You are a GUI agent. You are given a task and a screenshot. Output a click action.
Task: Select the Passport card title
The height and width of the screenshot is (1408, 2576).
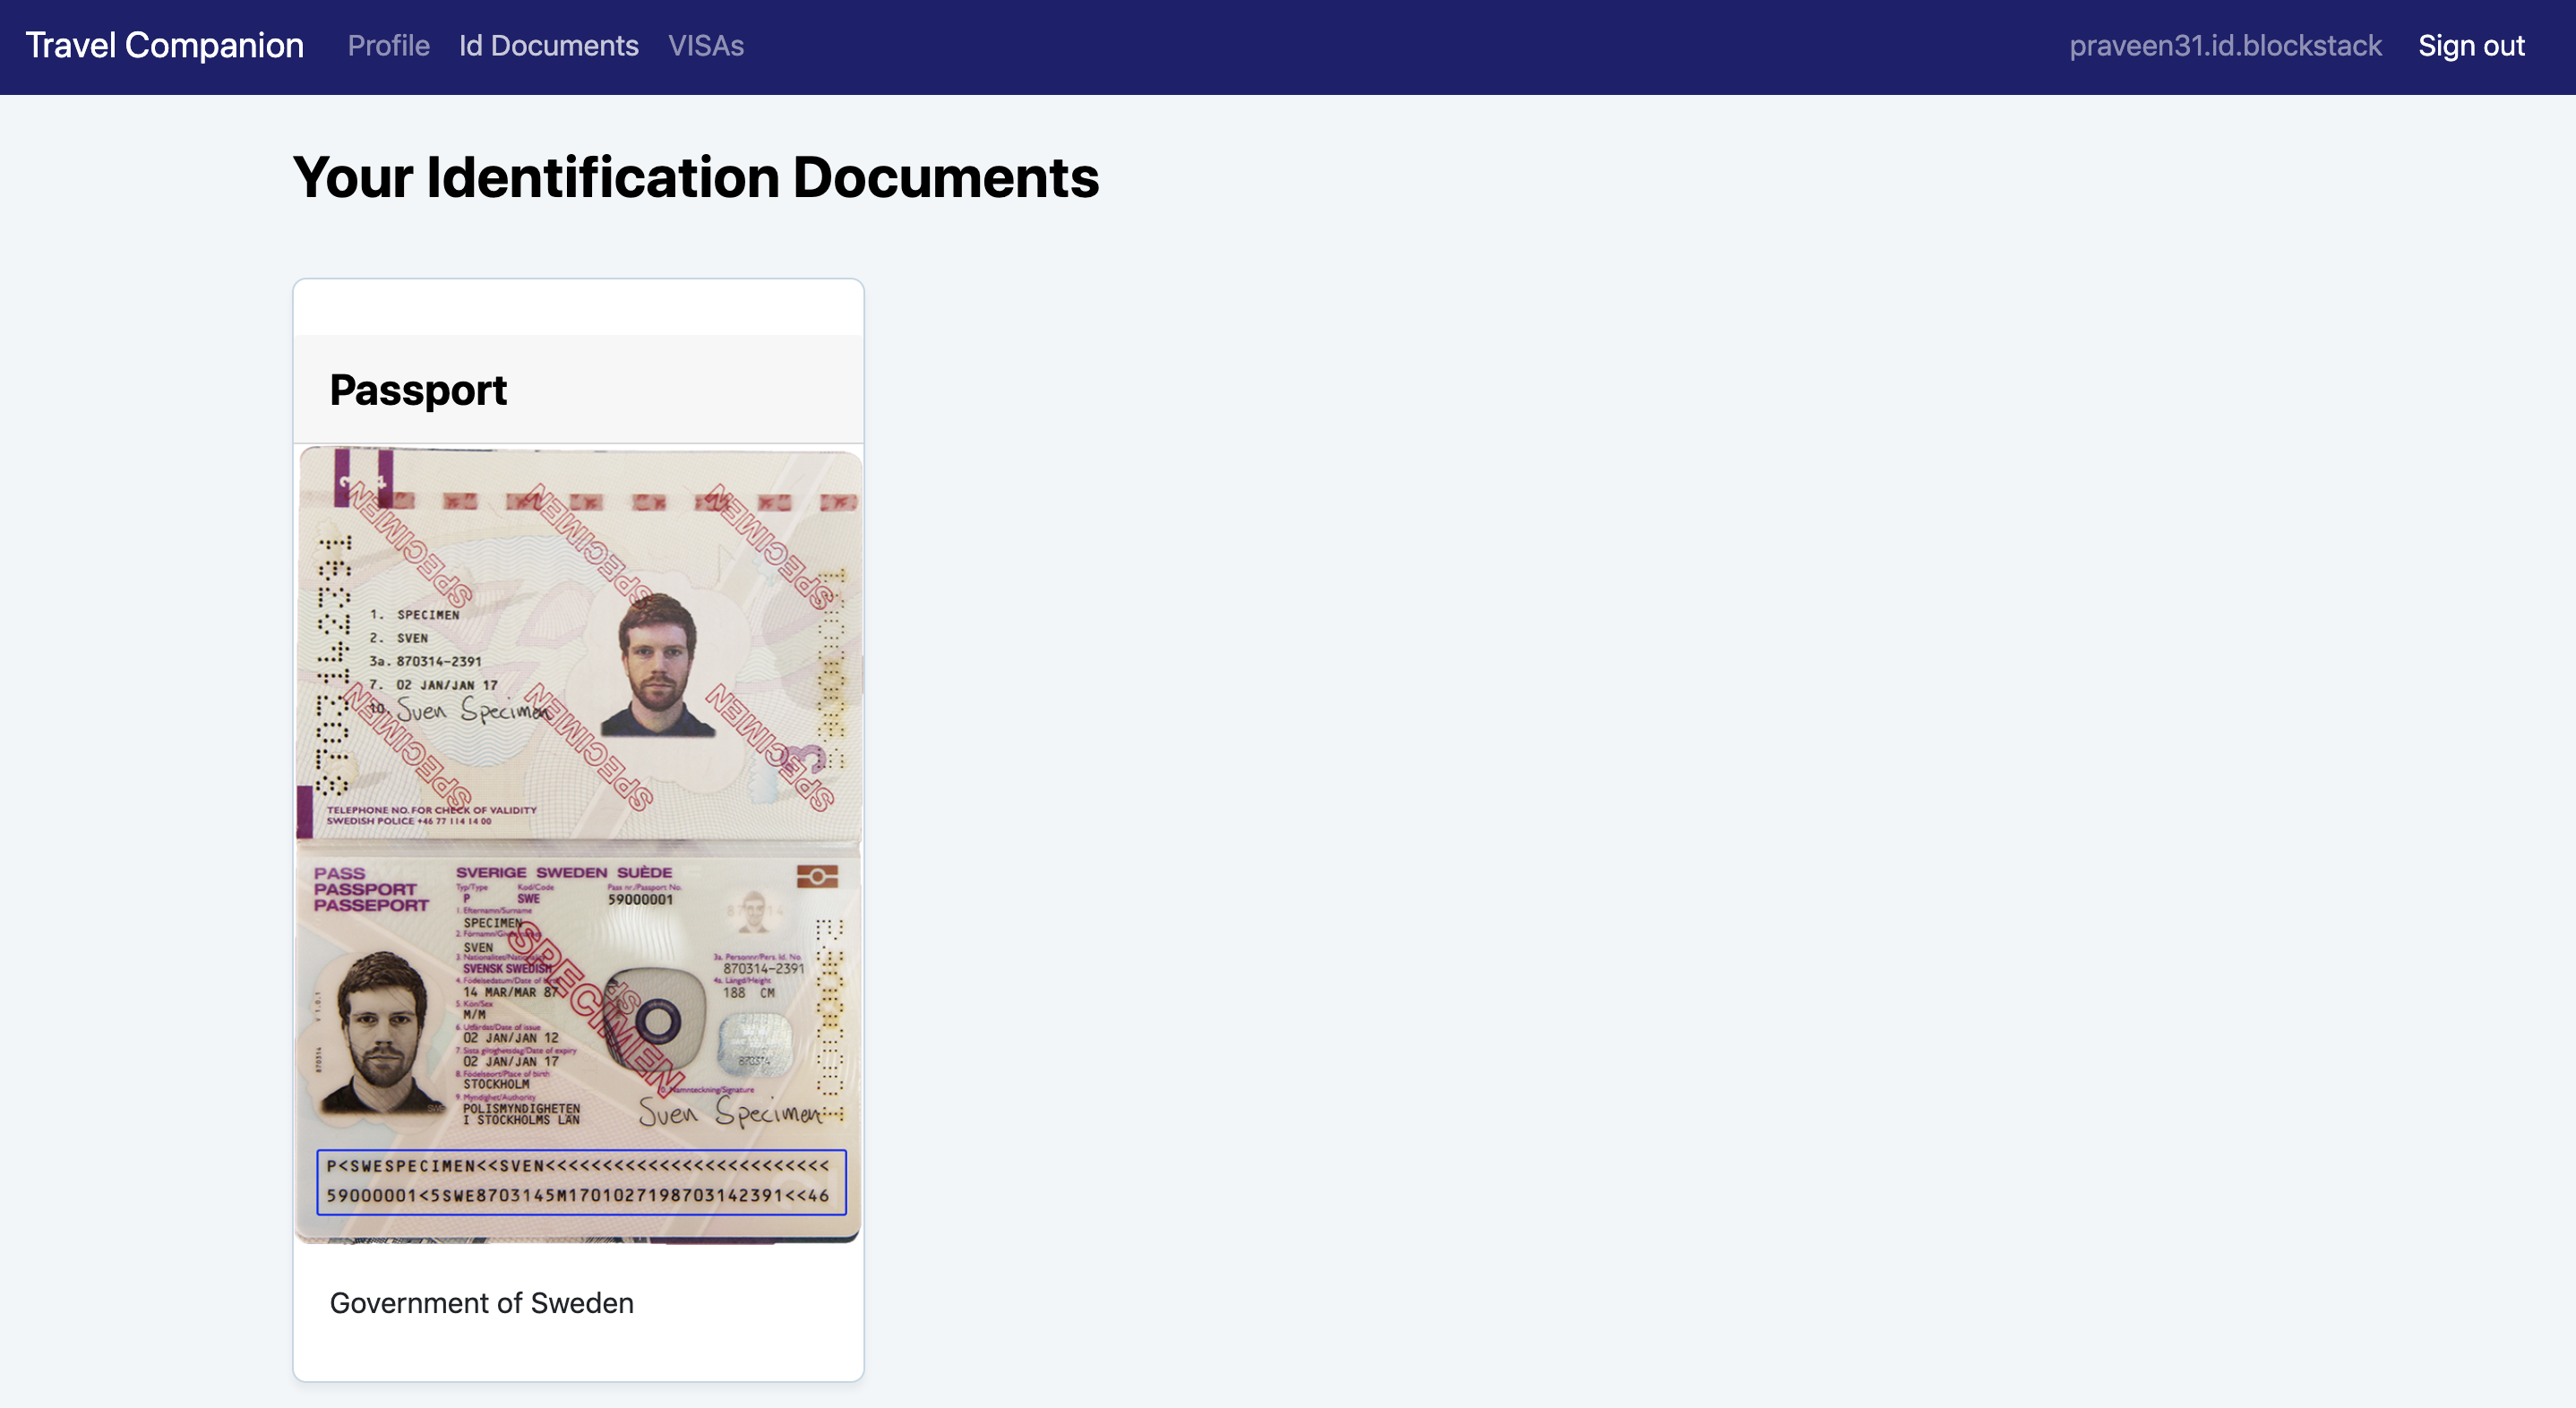point(418,390)
